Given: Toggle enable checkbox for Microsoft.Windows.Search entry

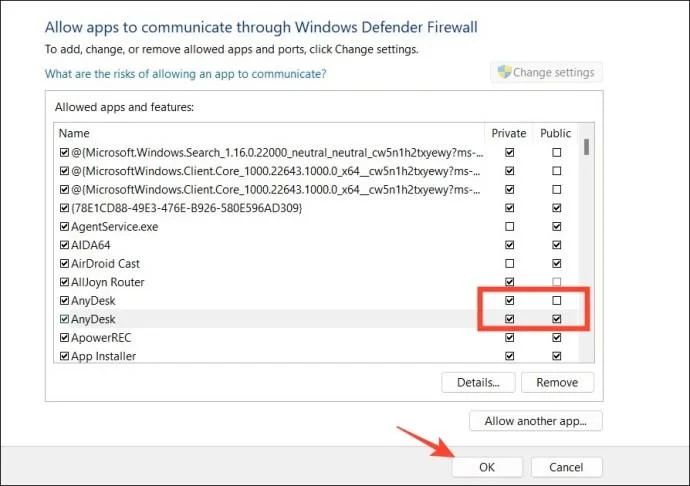Looking at the screenshot, I should pos(64,152).
